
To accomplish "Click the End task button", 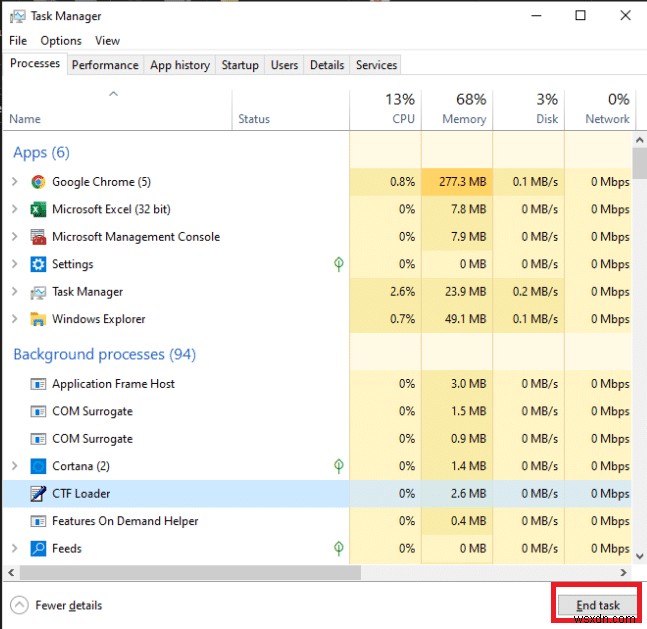I will [x=597, y=605].
